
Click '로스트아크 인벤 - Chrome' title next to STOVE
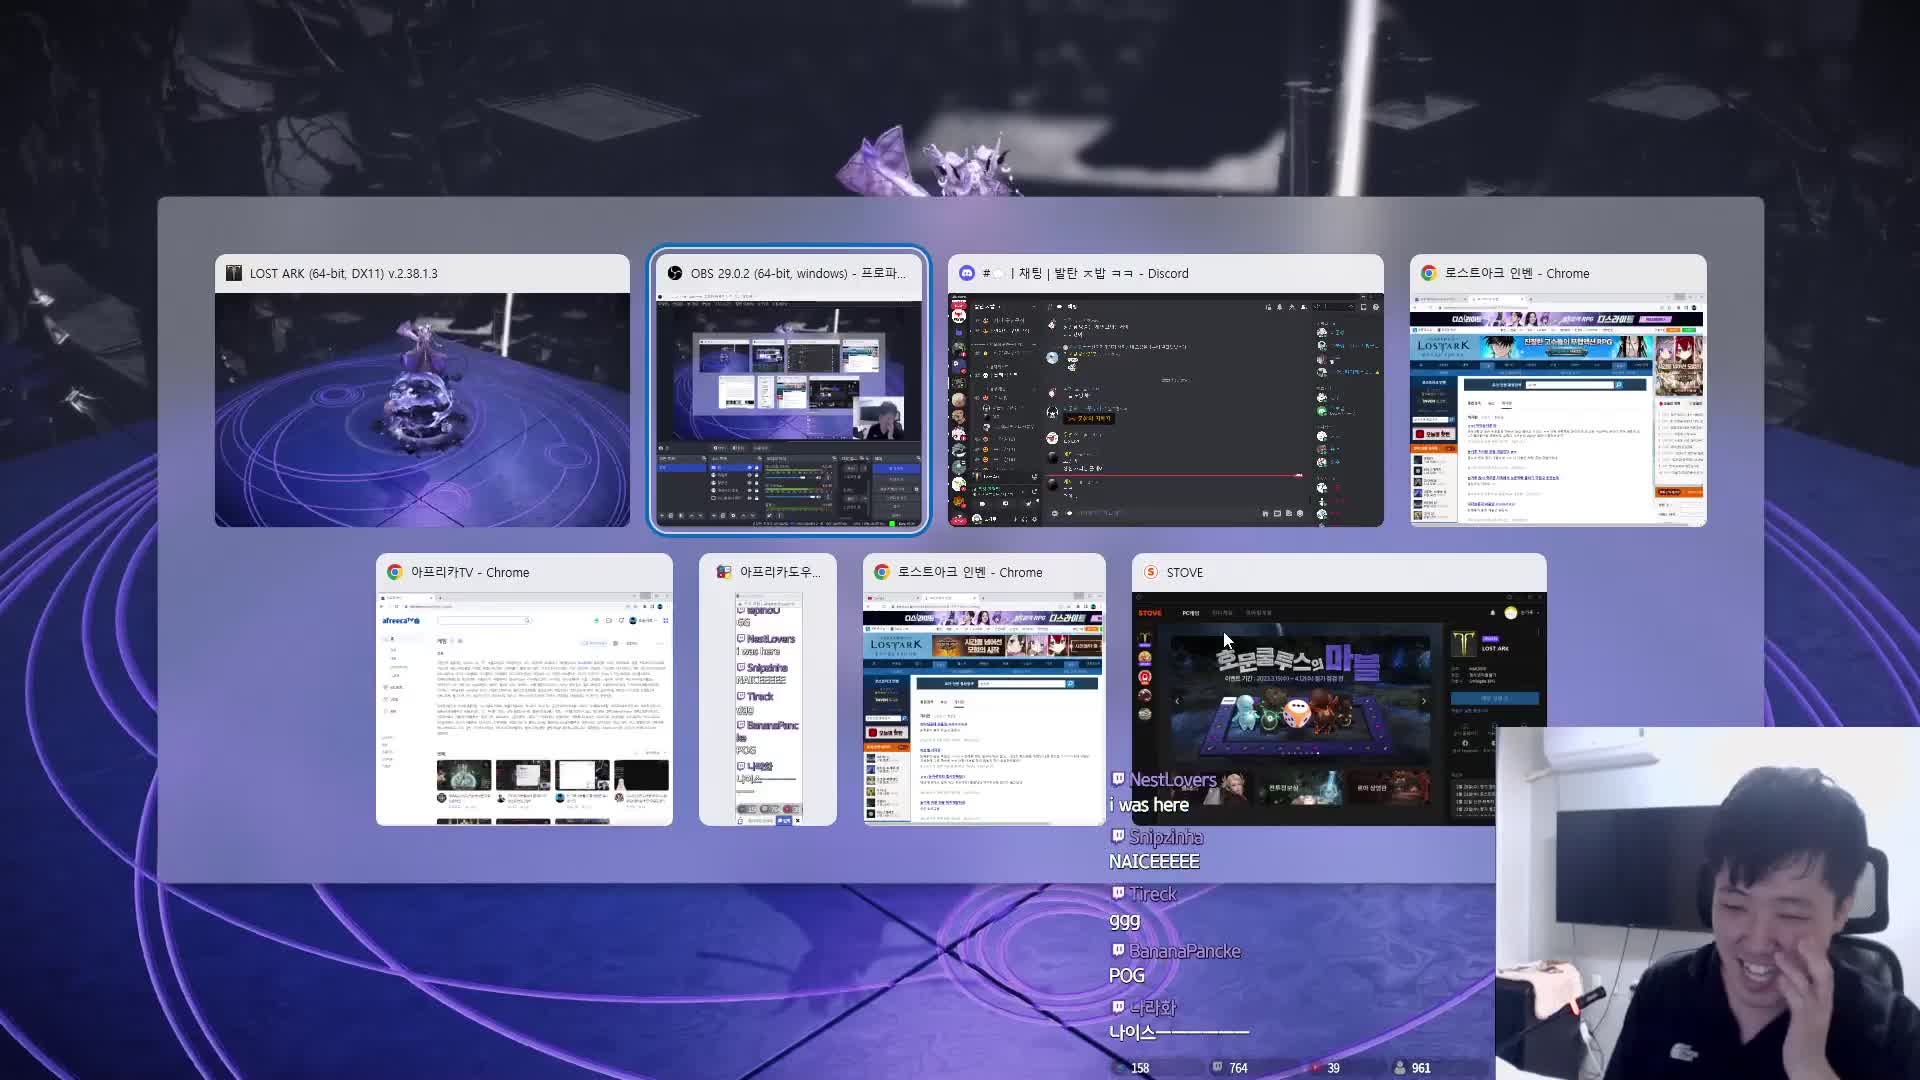(970, 572)
